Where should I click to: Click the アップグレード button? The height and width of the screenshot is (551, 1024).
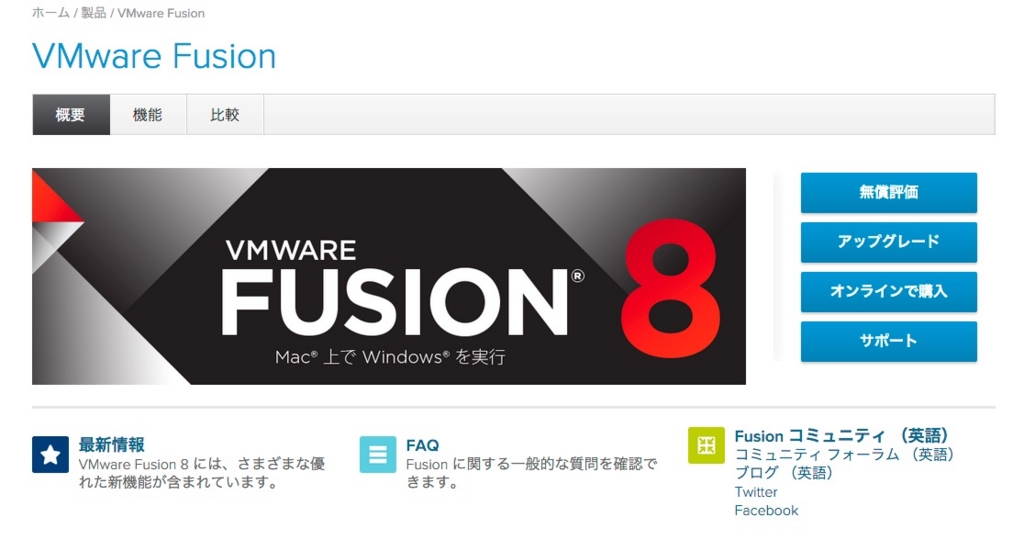click(x=889, y=242)
